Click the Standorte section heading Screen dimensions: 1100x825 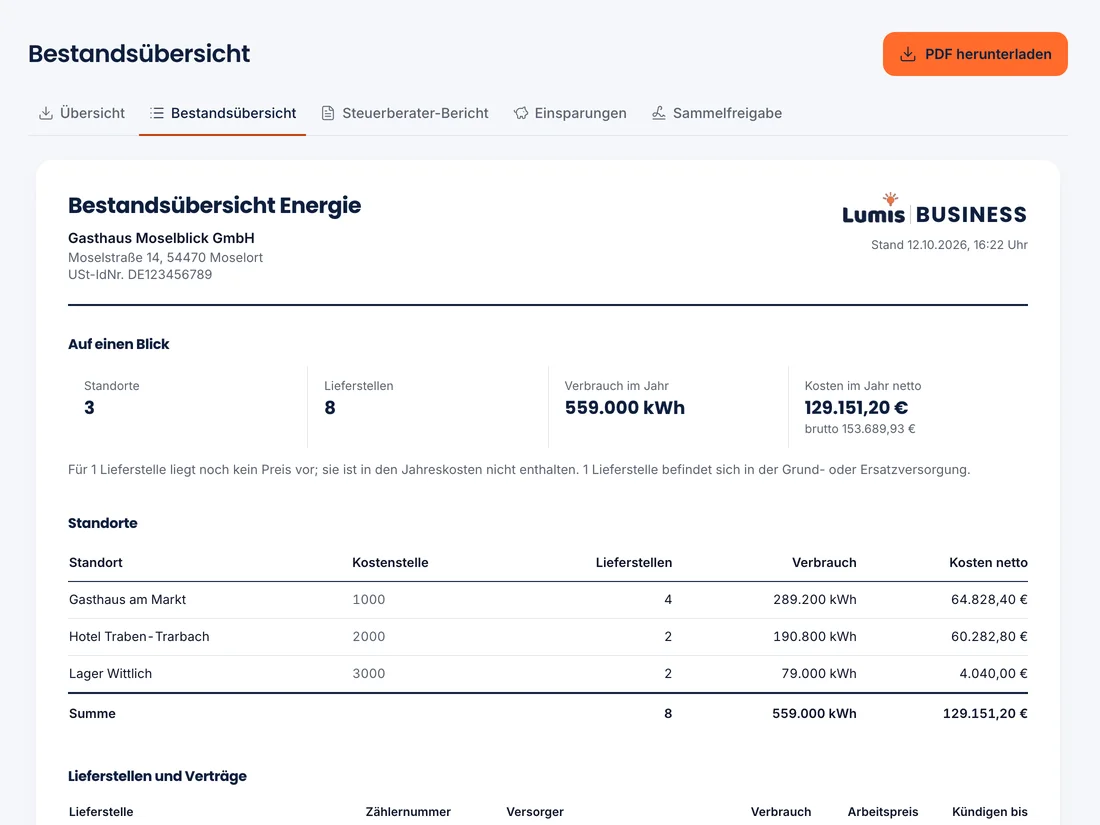pyautogui.click(x=102, y=523)
